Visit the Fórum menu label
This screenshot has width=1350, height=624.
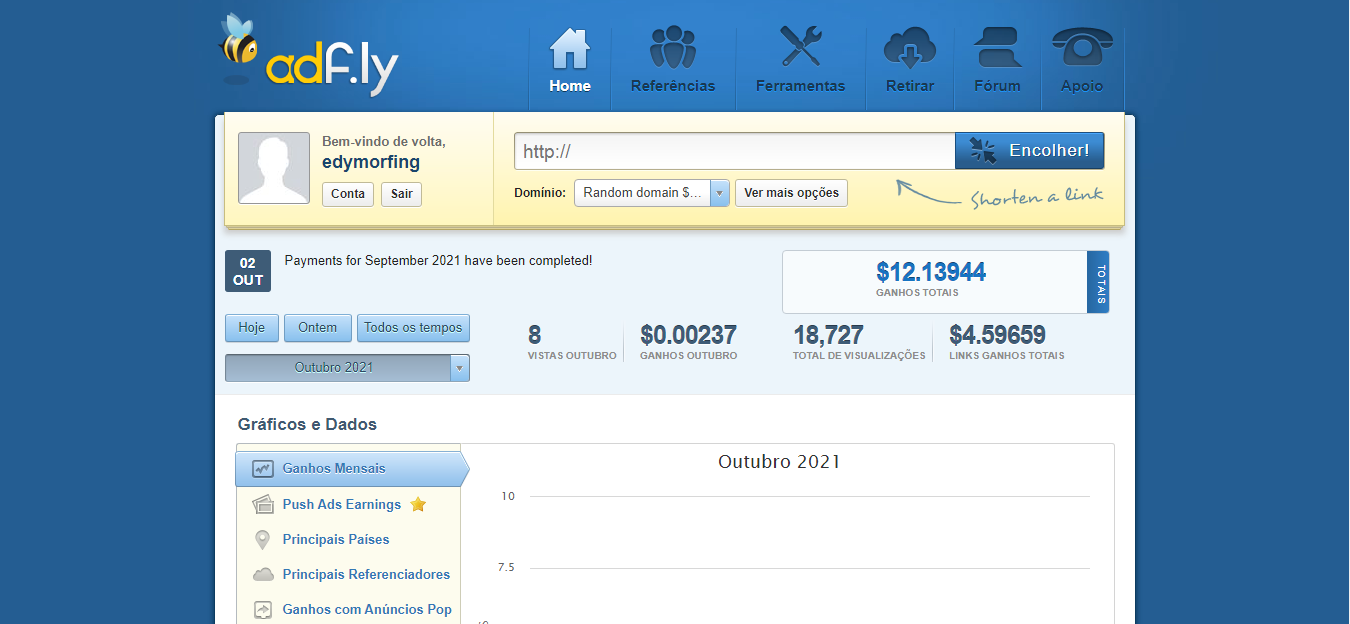997,86
